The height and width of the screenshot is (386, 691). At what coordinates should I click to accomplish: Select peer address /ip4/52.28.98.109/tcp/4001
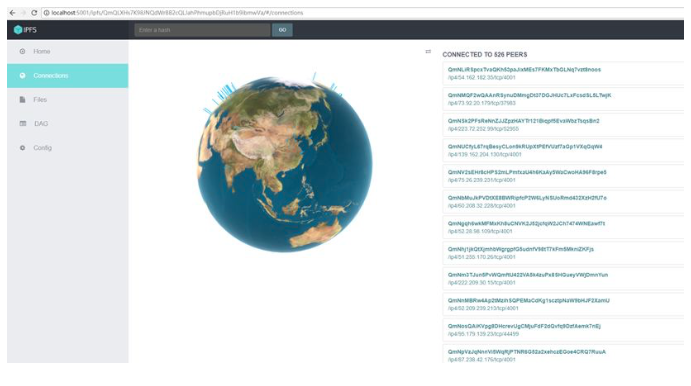(x=480, y=231)
